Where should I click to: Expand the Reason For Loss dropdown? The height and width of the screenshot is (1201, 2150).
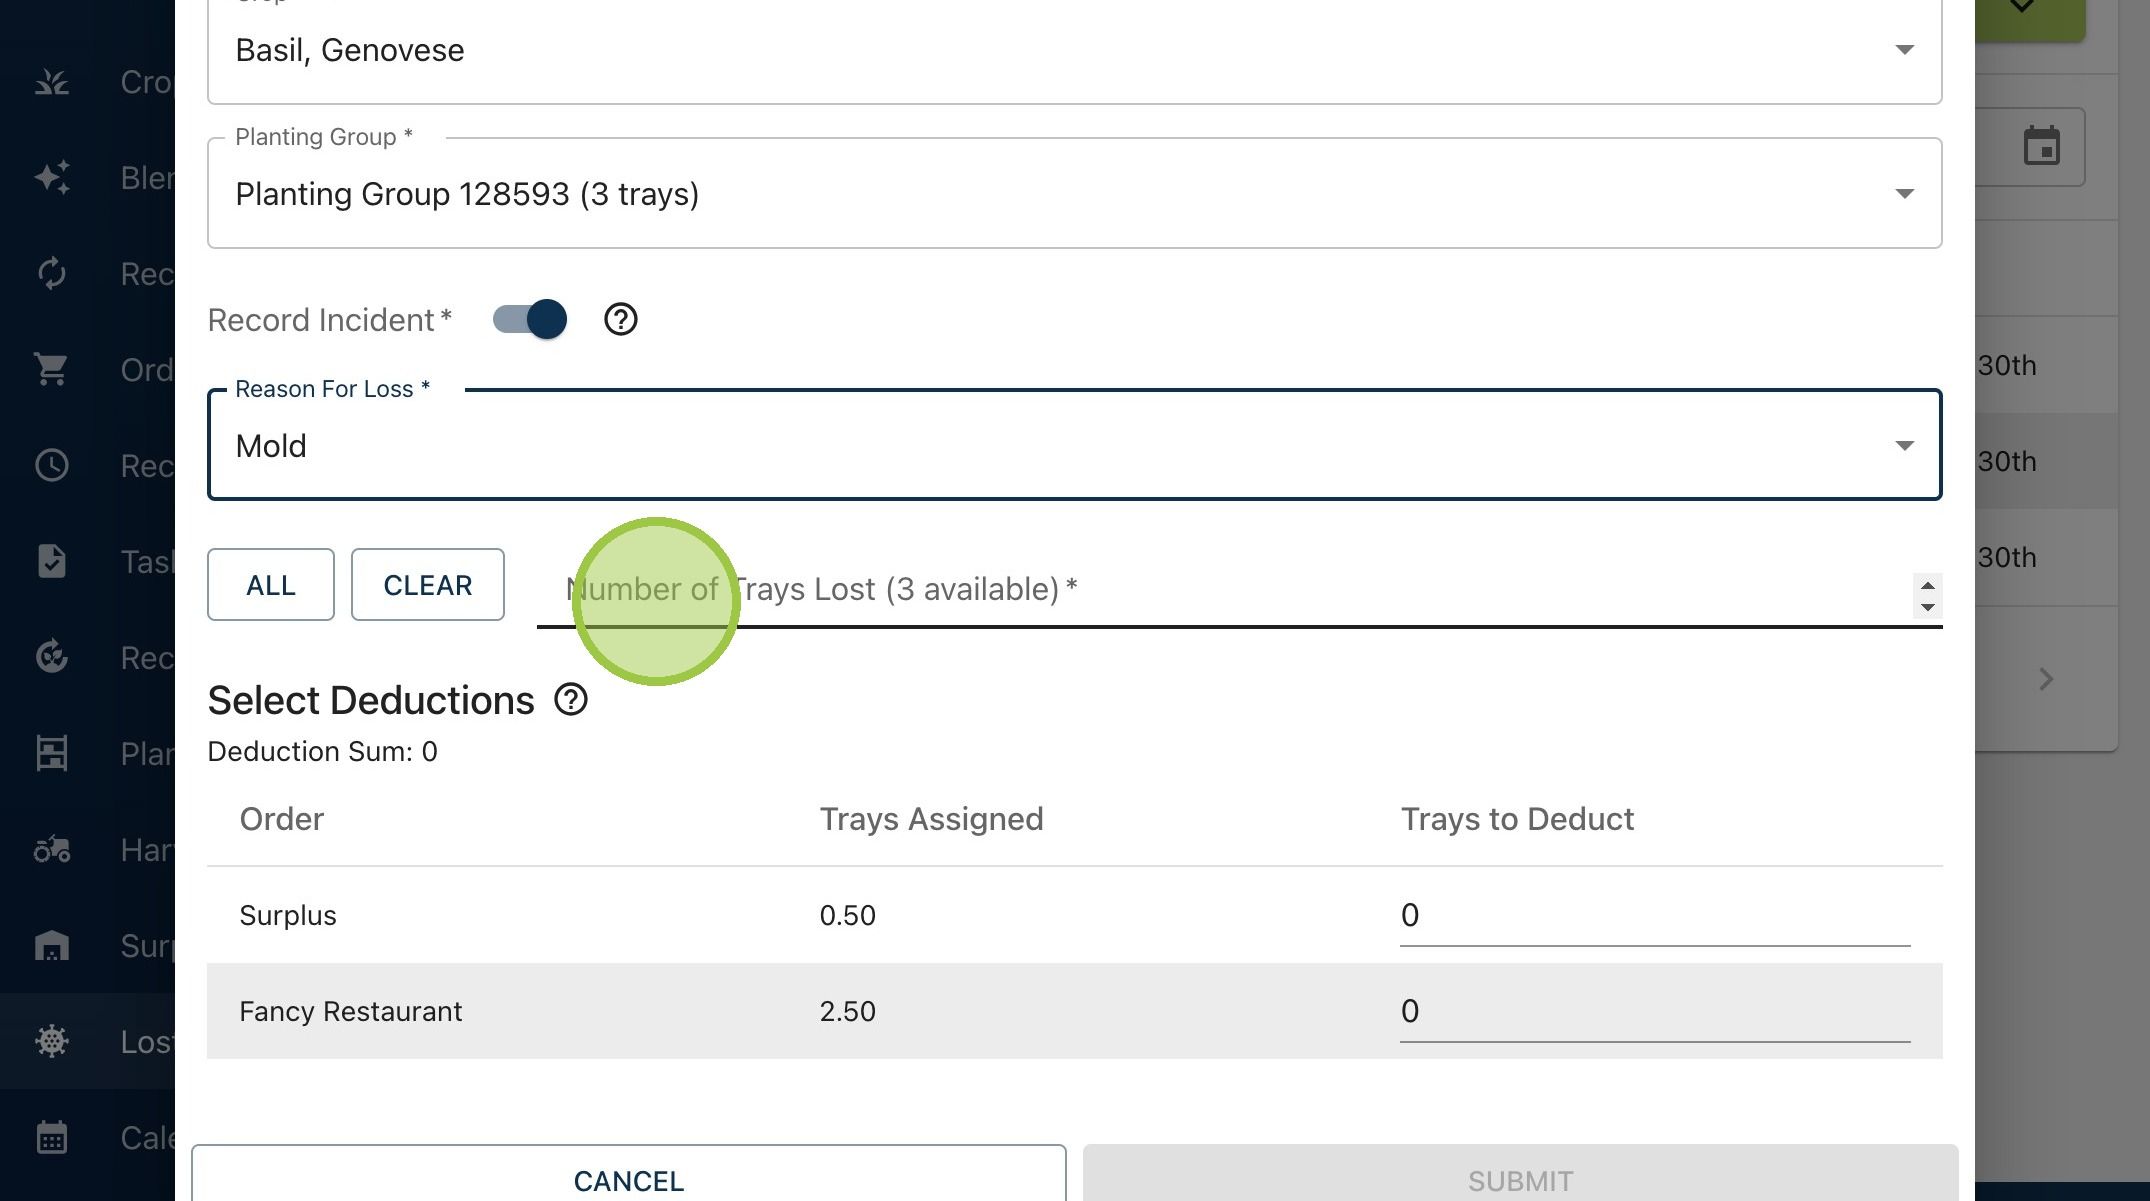(1074, 445)
